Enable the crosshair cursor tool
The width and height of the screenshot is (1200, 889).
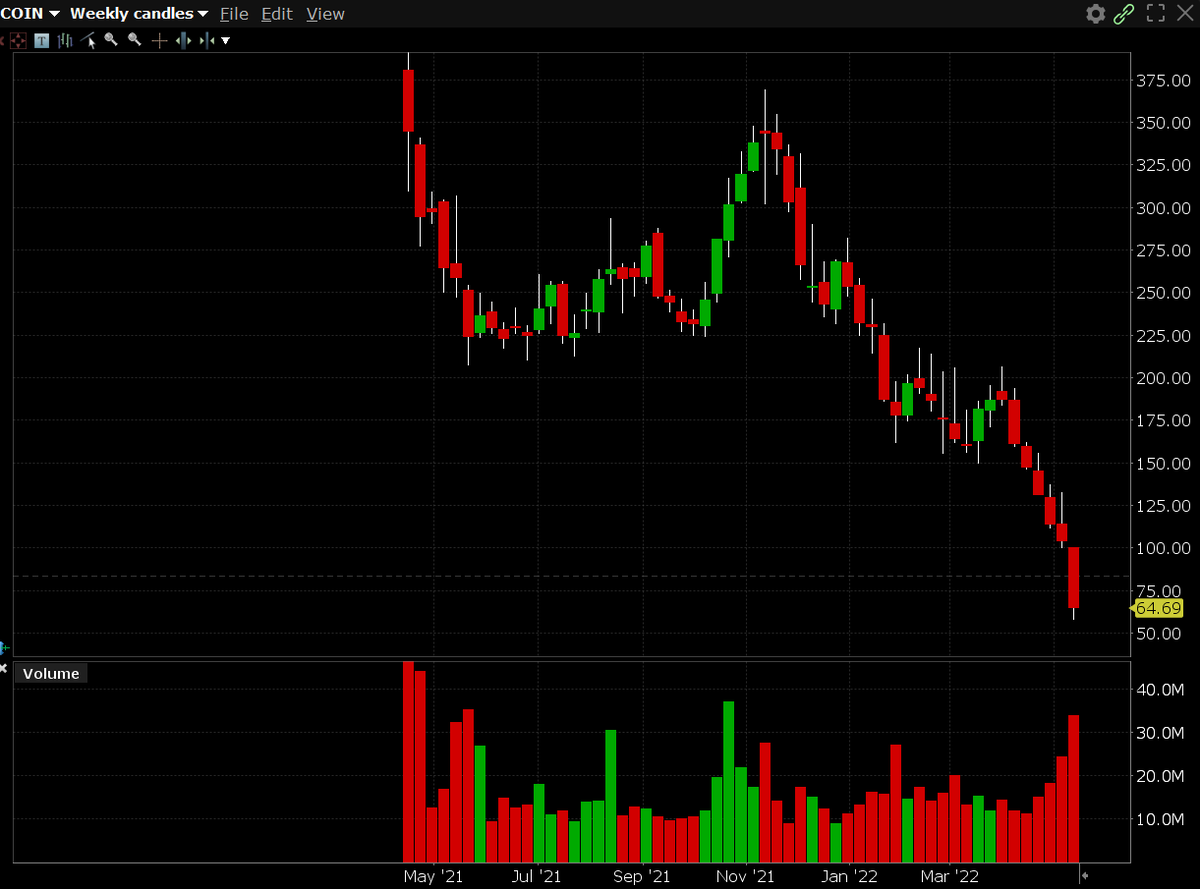[159, 40]
